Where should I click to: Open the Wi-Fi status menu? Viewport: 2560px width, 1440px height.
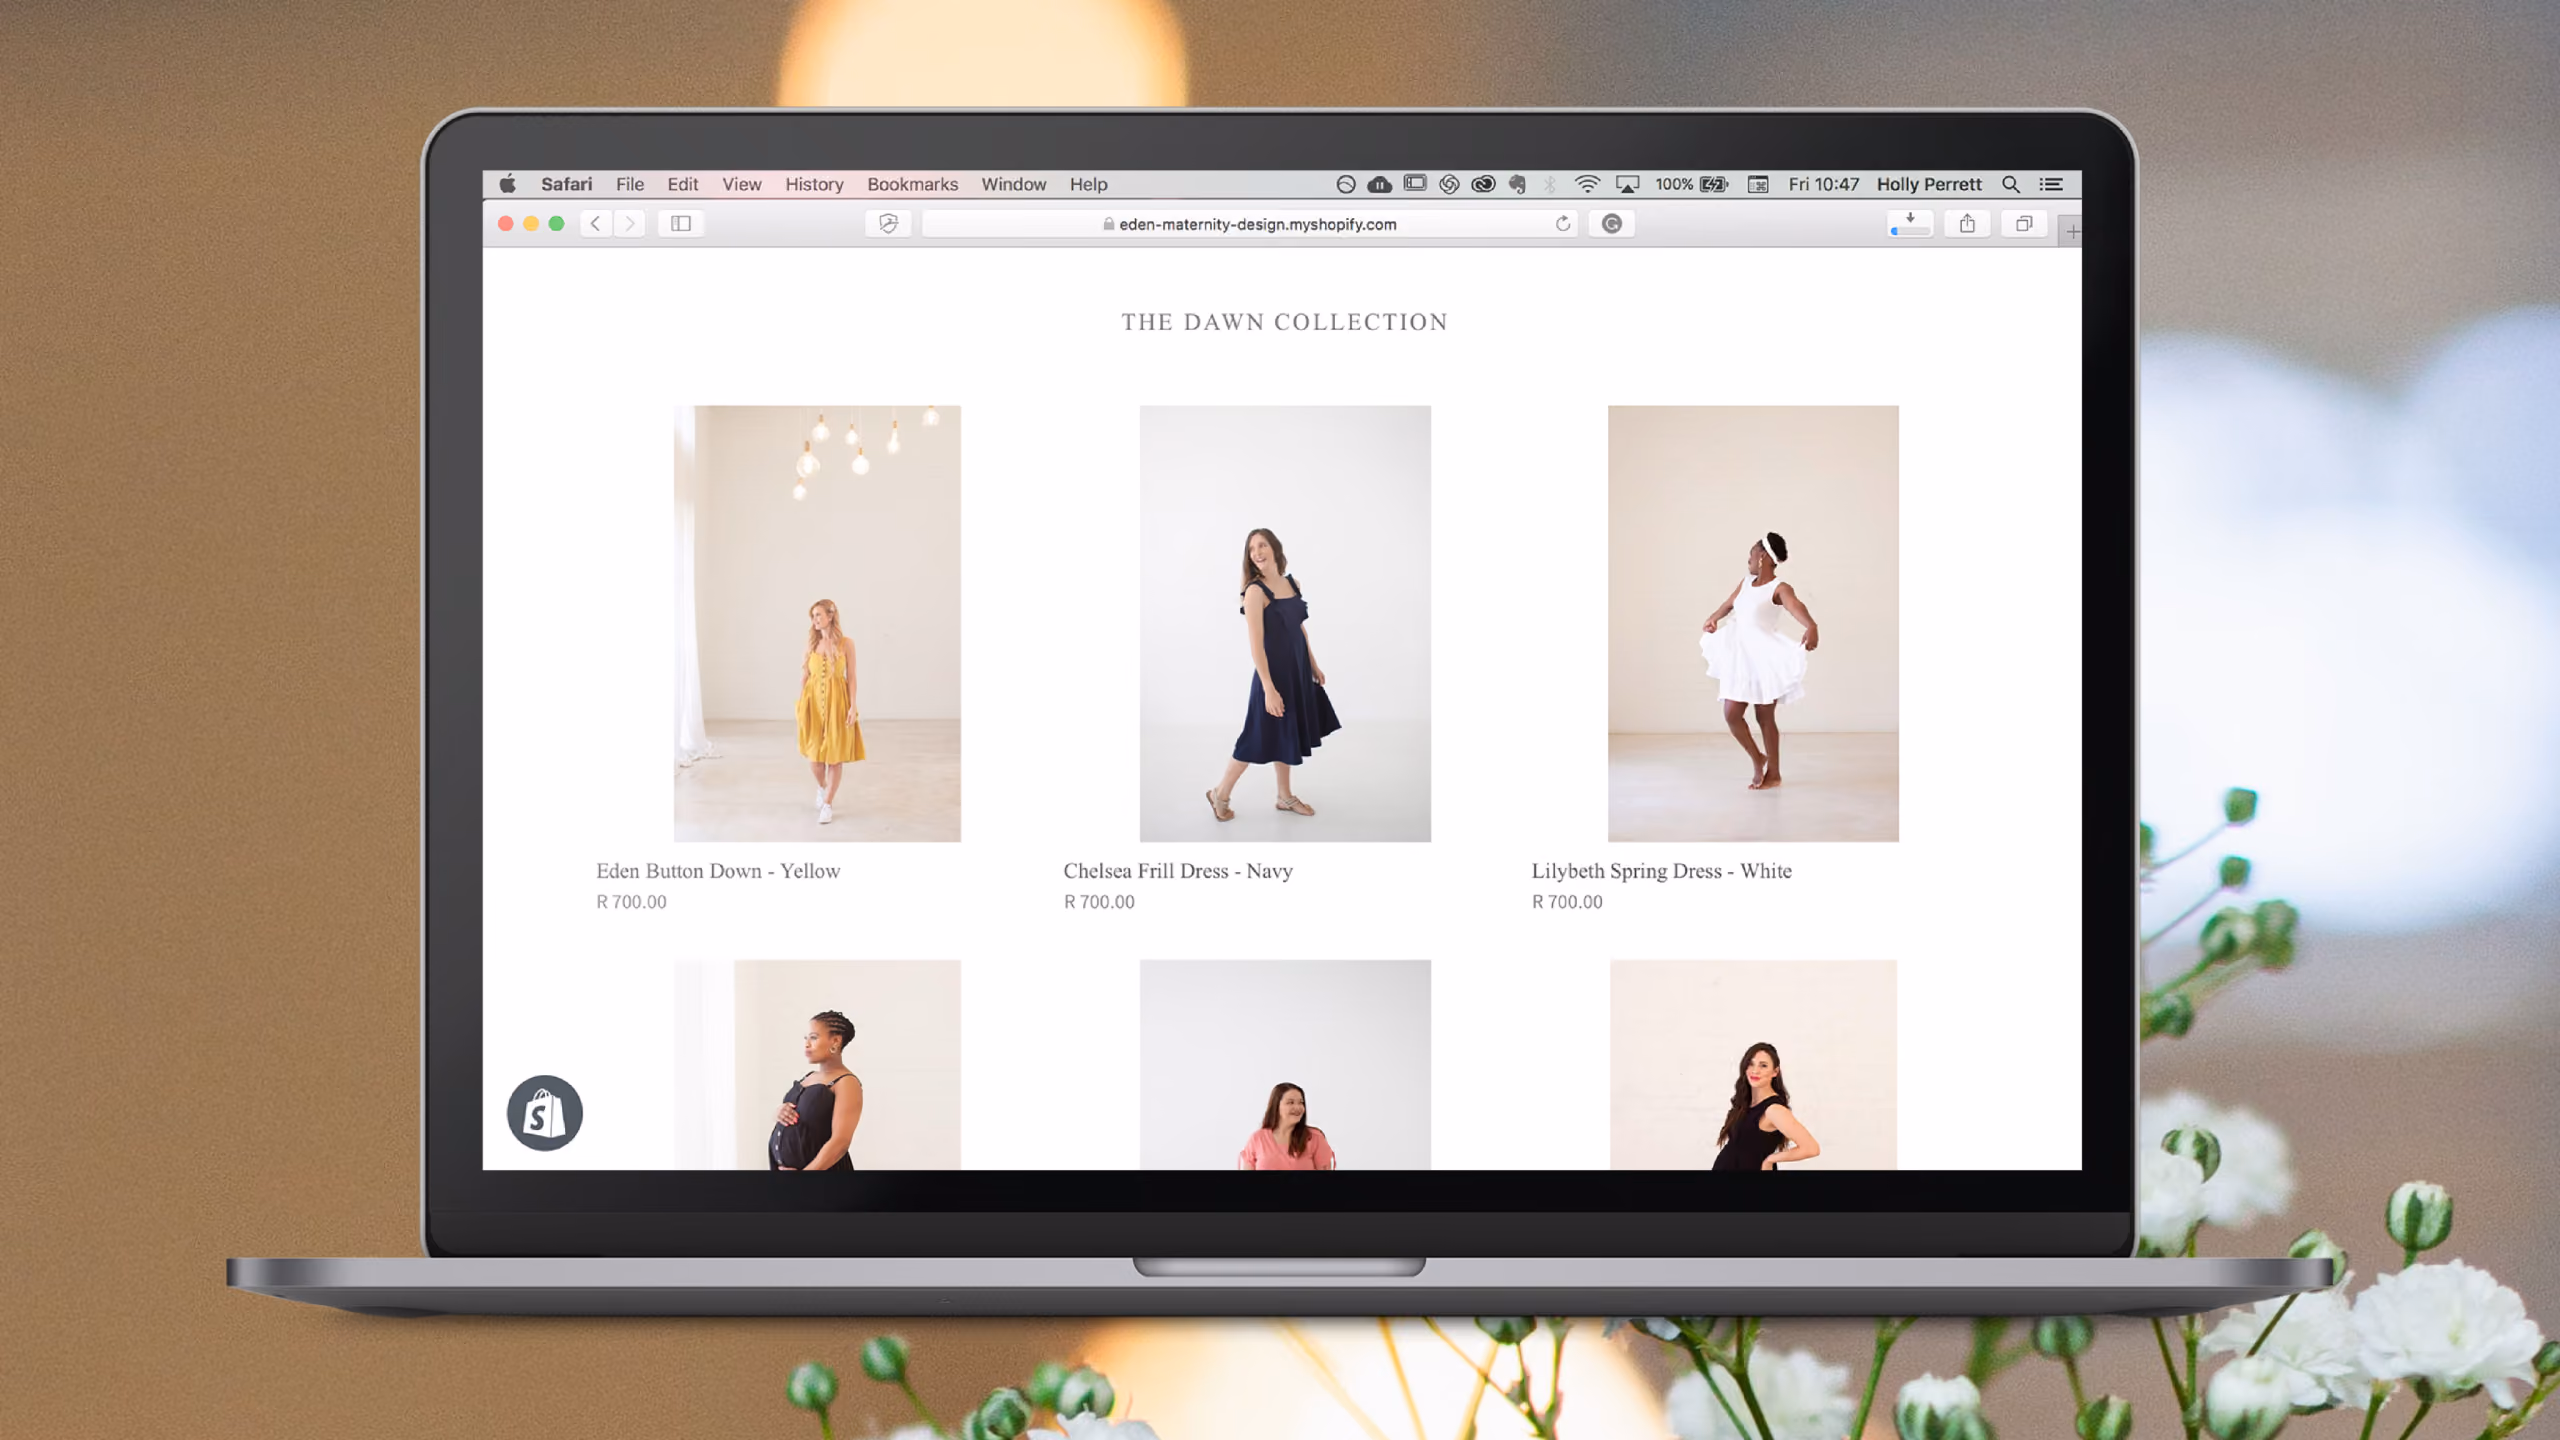coord(1587,184)
